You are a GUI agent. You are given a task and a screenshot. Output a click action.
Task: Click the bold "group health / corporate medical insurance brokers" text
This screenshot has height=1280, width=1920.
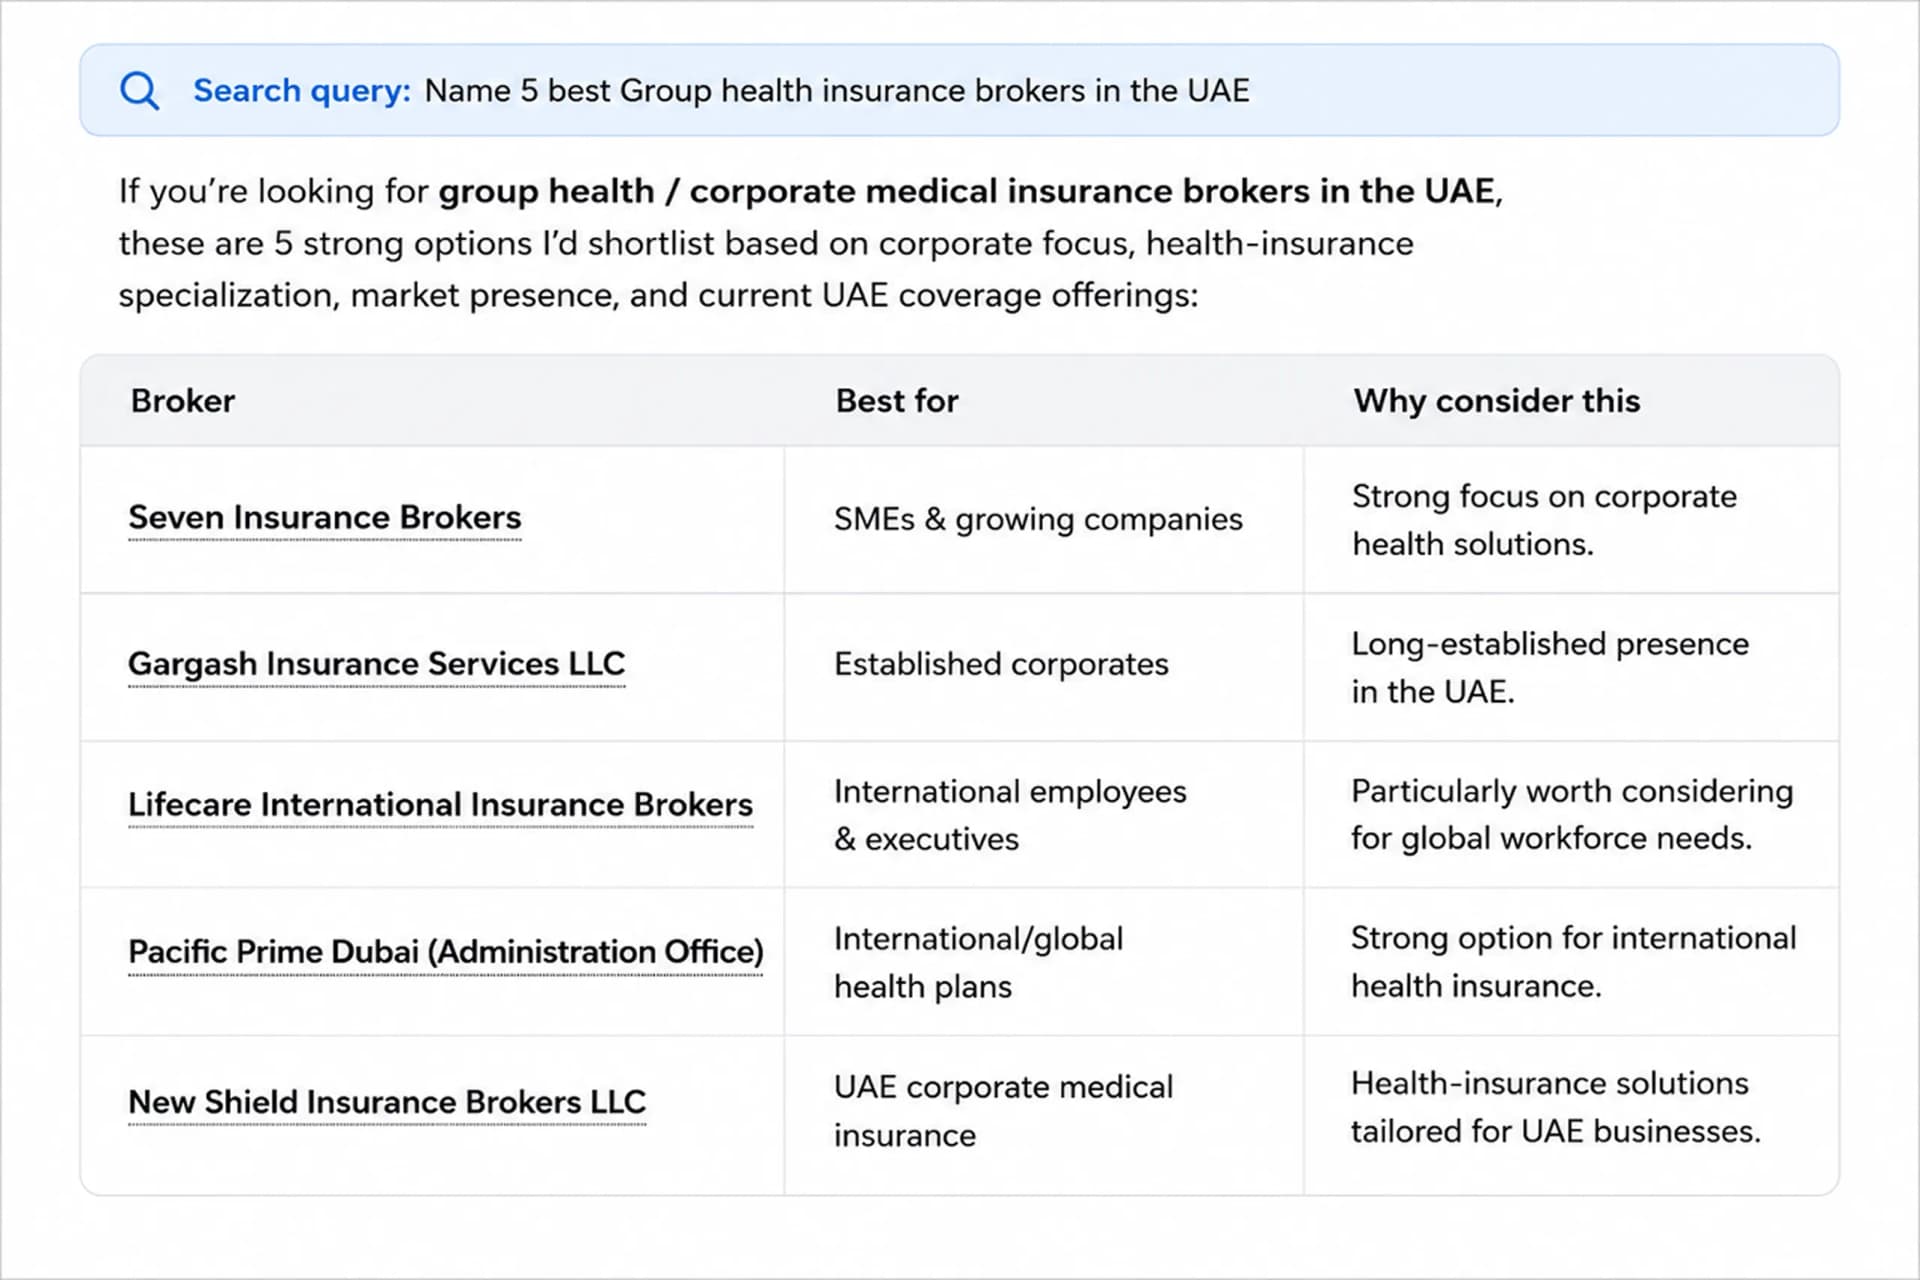[874, 190]
